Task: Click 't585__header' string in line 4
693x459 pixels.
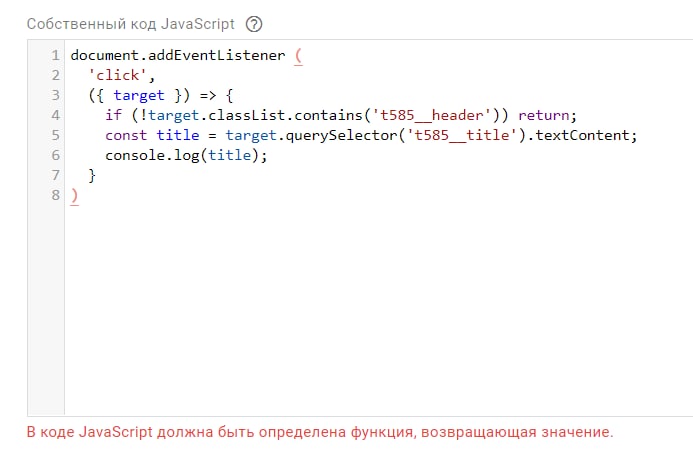Action: (432, 115)
